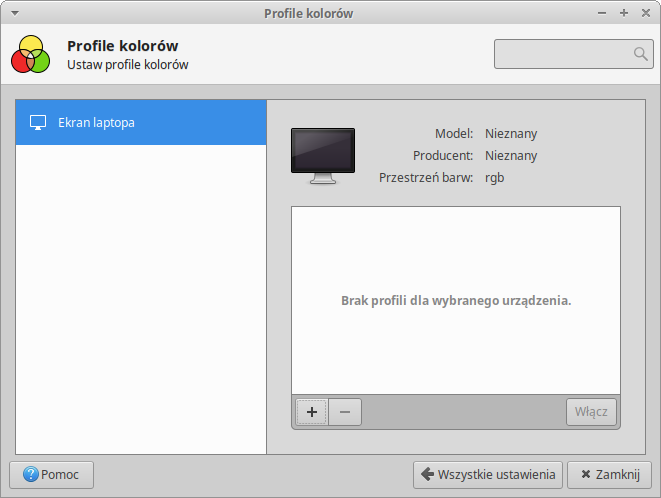Maximize window with plus title button
The height and width of the screenshot is (498, 661).
pos(624,13)
